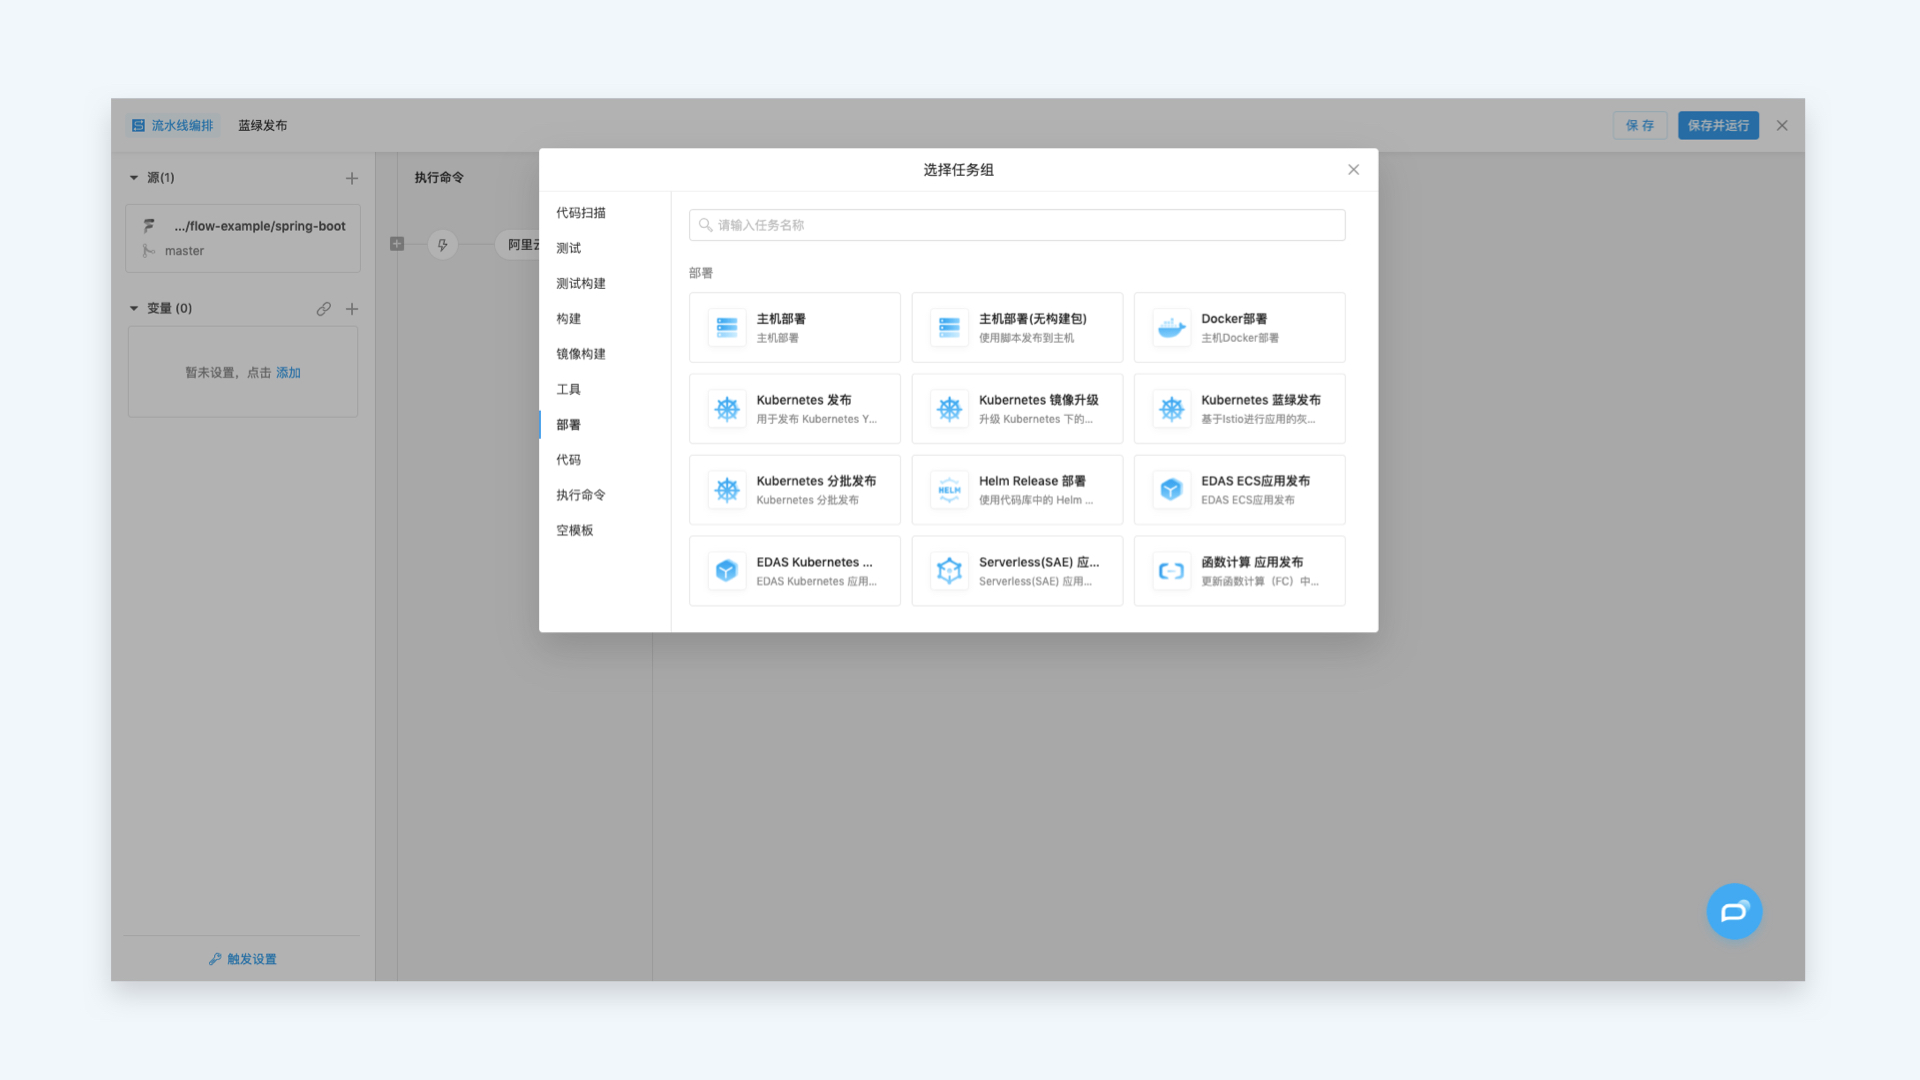Click the .../flow-example/spring-boot source name

[259, 225]
